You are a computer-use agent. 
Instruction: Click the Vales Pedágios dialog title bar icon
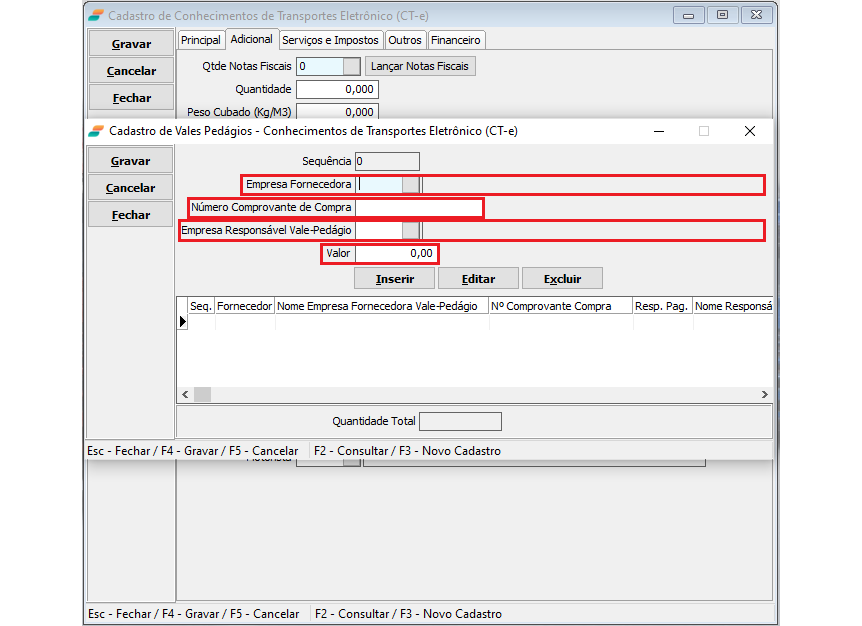pos(96,131)
